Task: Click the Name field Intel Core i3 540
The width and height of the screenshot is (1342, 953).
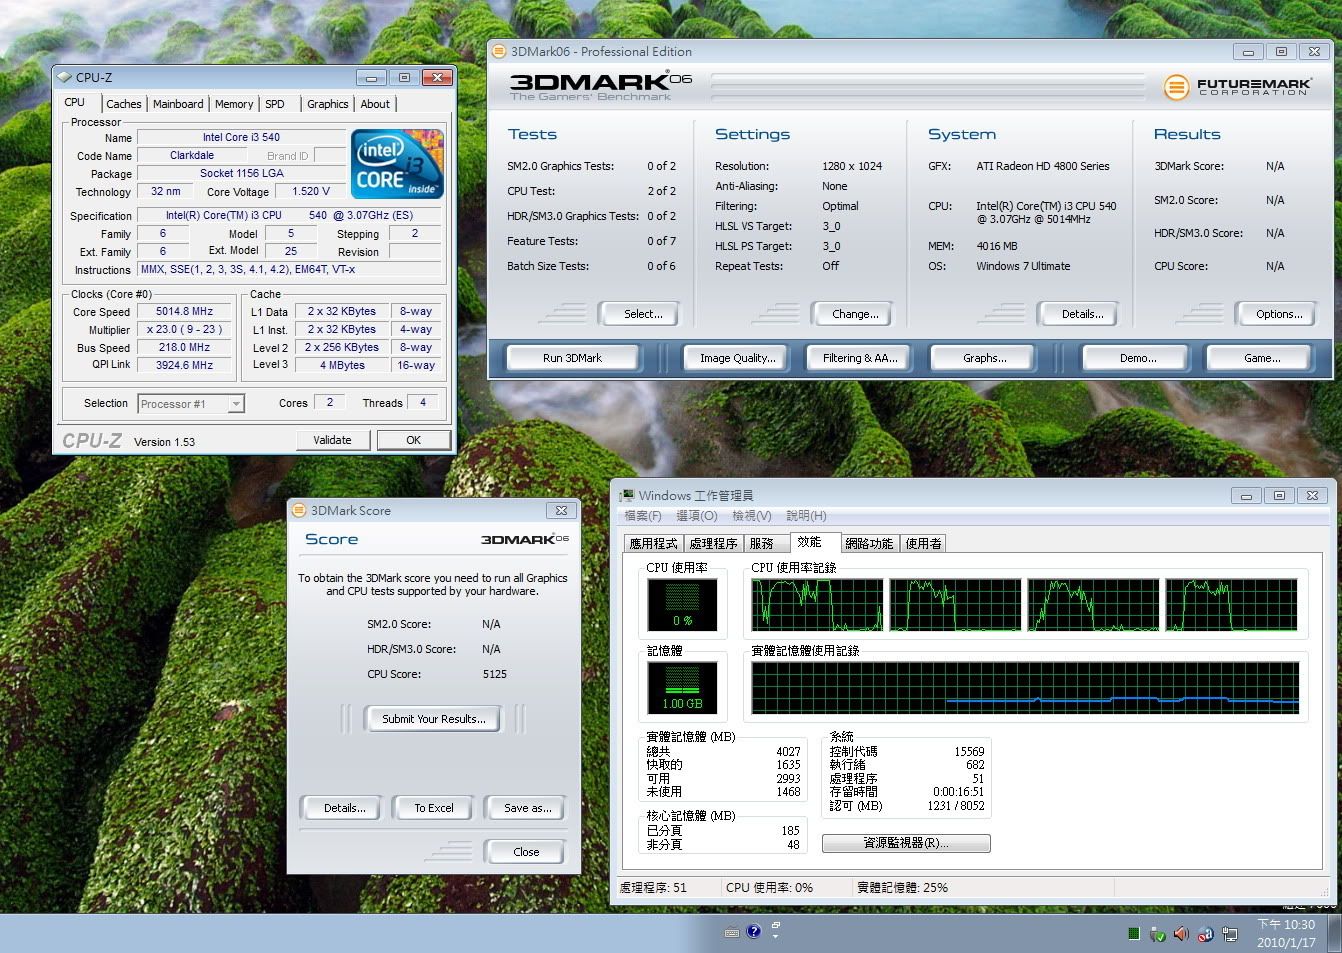Action: [x=241, y=137]
